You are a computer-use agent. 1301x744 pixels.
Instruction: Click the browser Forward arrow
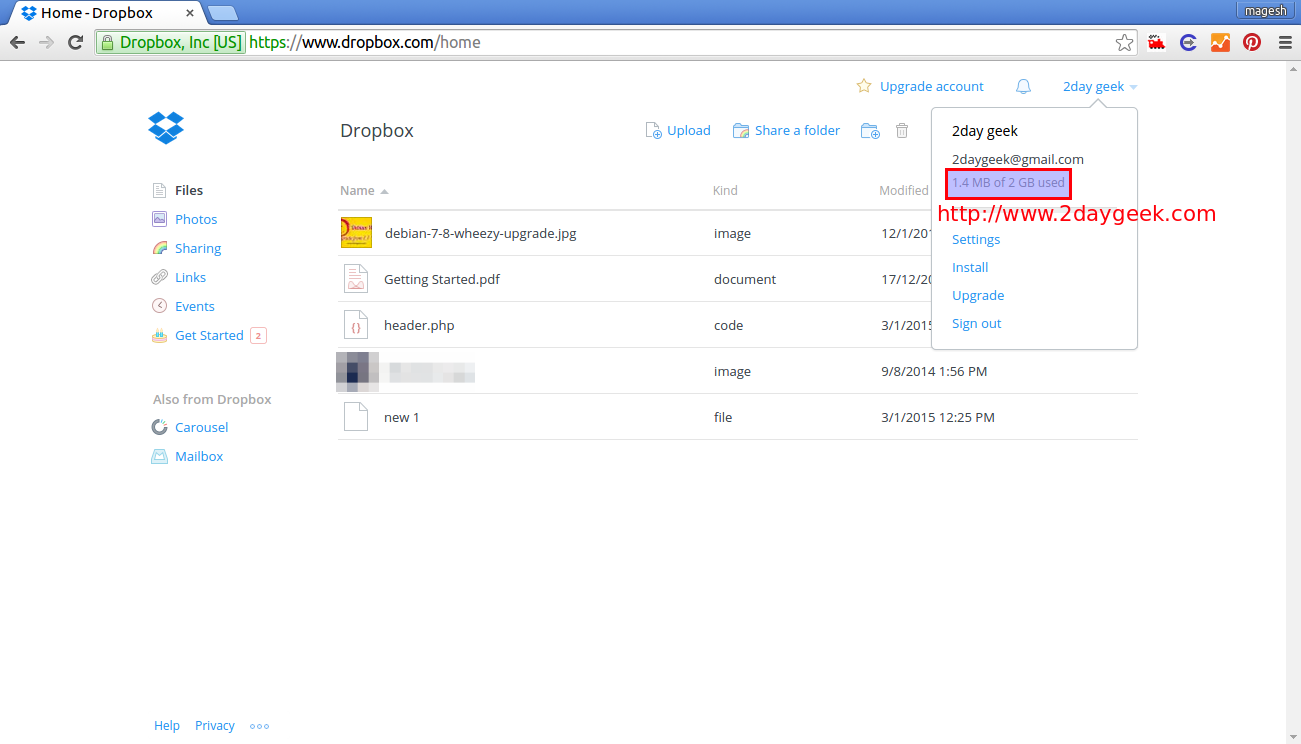pos(46,42)
